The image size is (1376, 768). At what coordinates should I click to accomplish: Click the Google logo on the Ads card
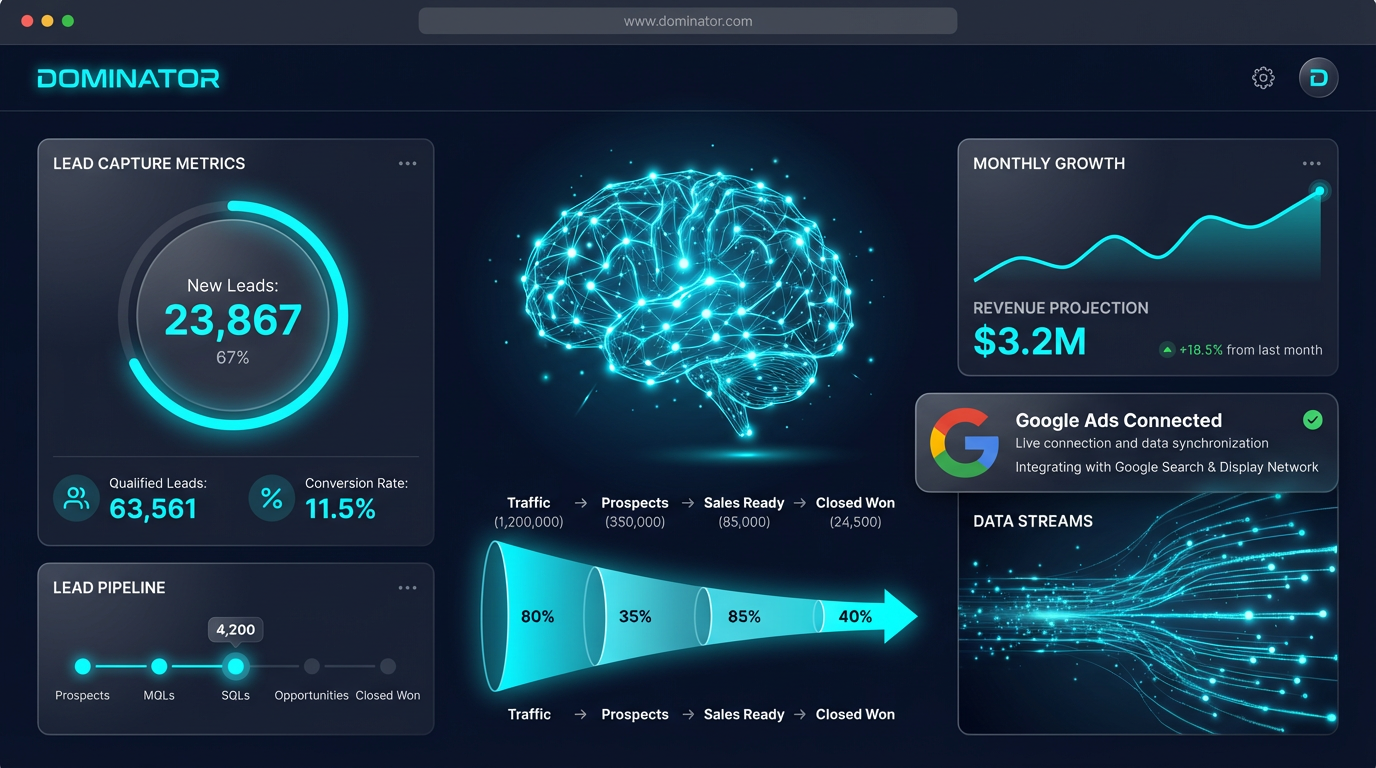pos(962,440)
